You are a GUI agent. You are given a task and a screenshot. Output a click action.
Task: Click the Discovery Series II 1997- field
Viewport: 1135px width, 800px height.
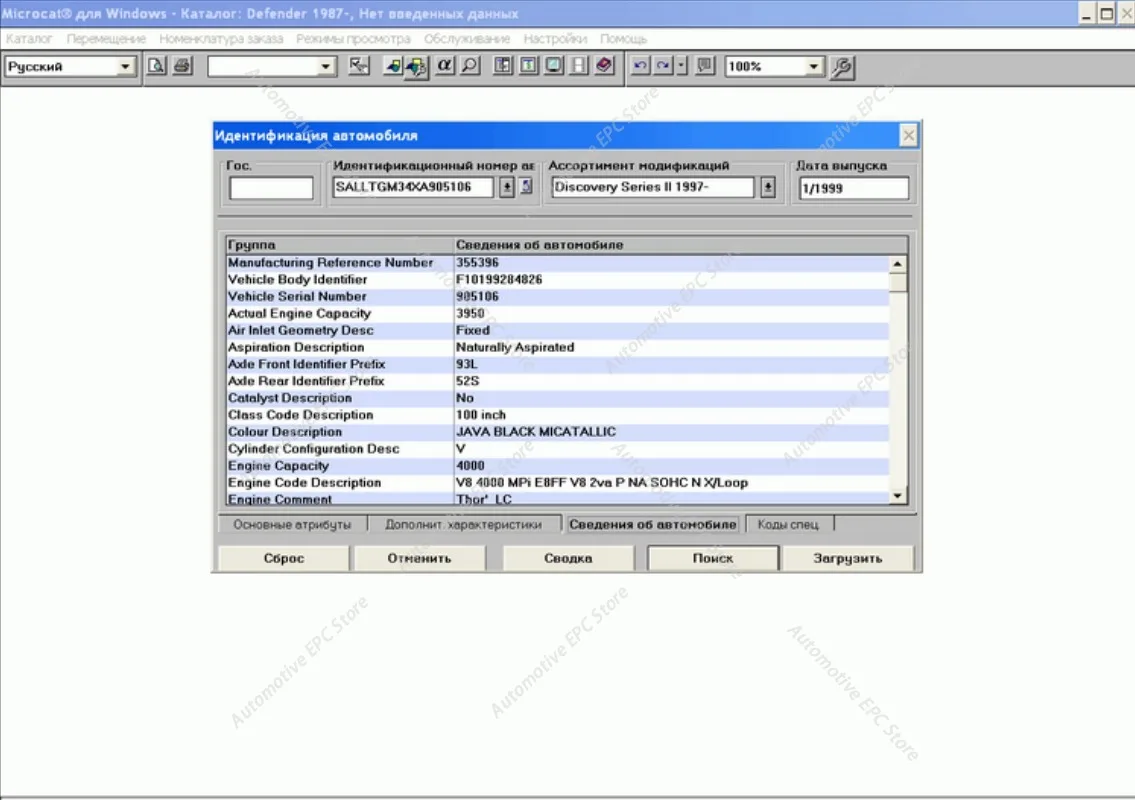pos(652,187)
